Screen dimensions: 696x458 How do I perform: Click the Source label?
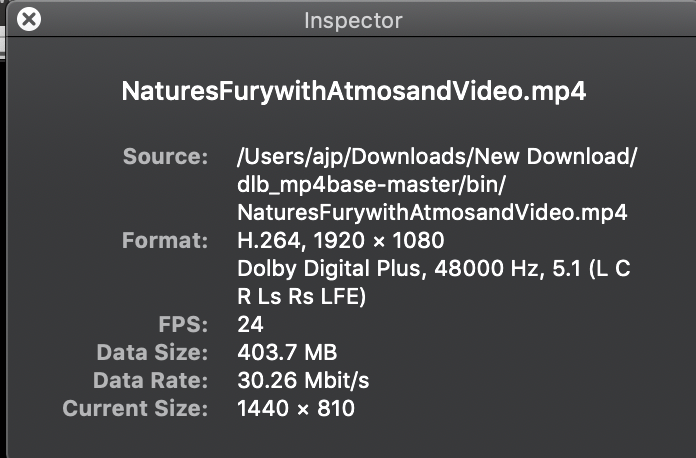tap(165, 156)
